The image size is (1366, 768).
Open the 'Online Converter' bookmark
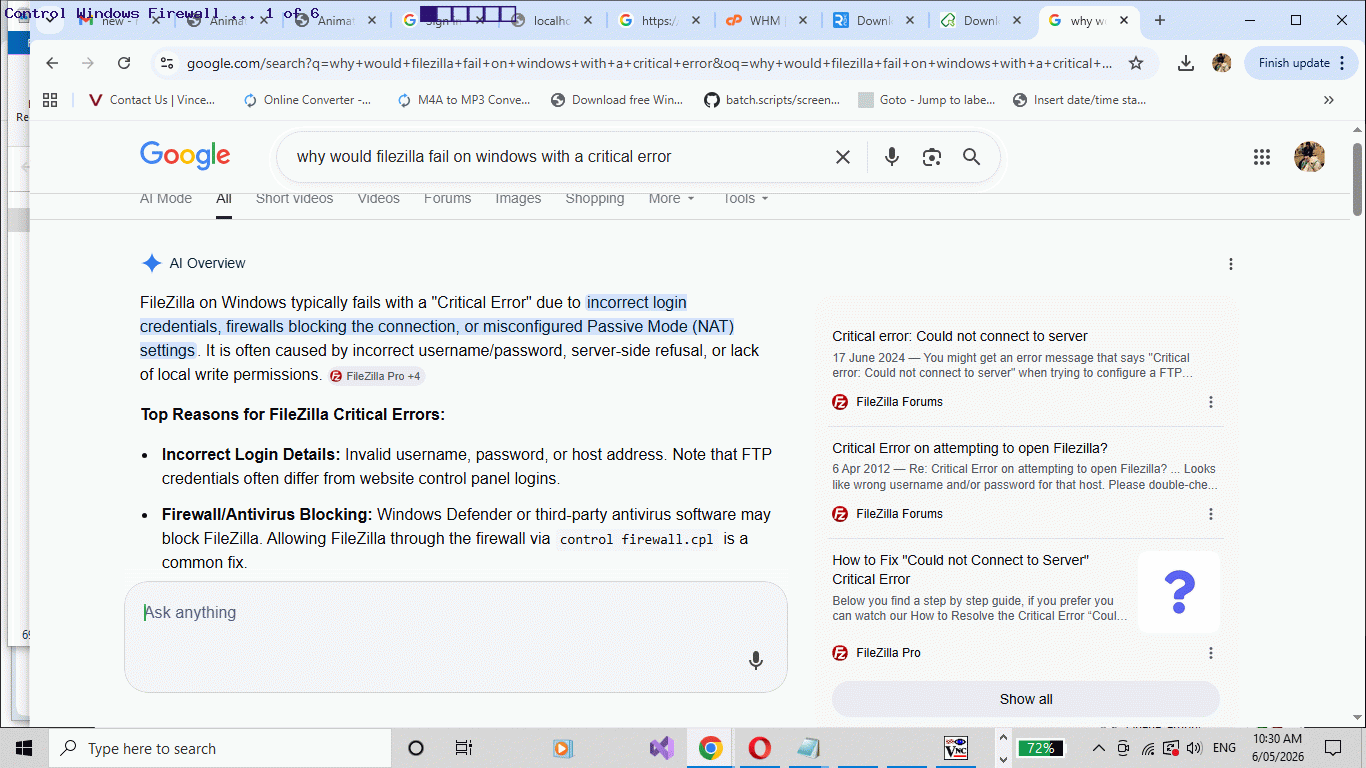(x=307, y=100)
